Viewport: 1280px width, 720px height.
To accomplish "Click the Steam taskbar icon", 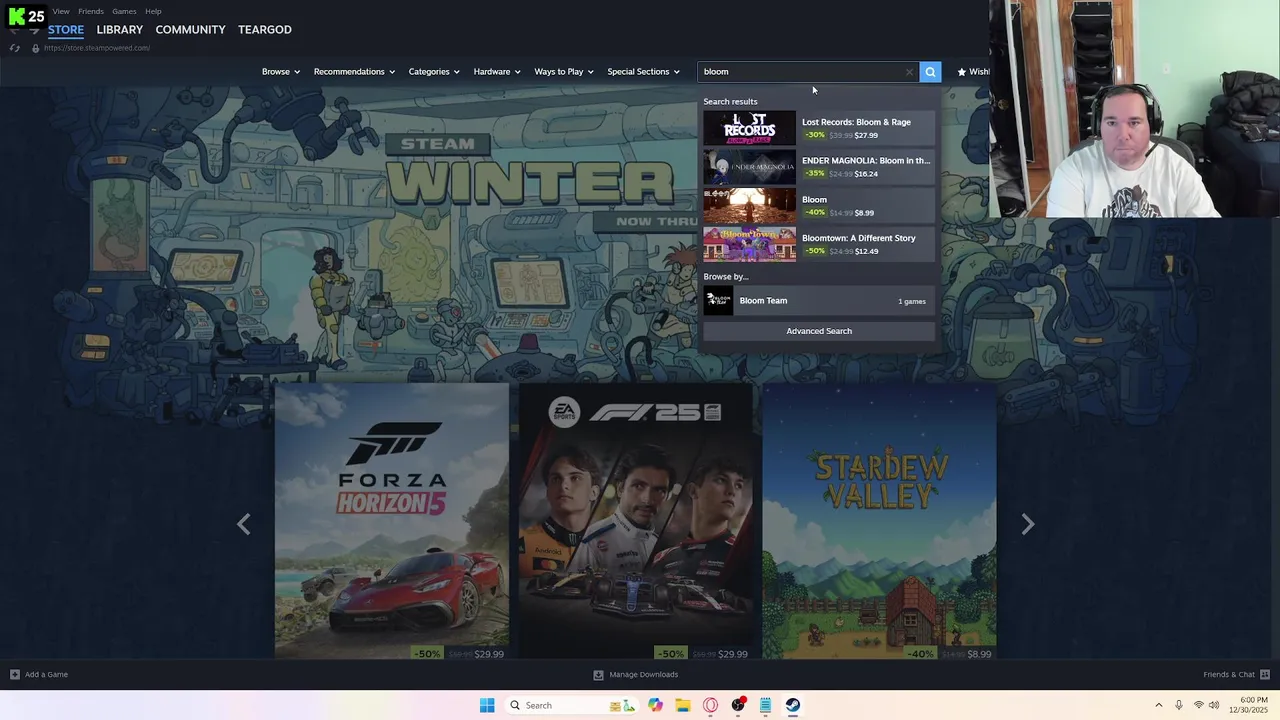I will pyautogui.click(x=792, y=705).
